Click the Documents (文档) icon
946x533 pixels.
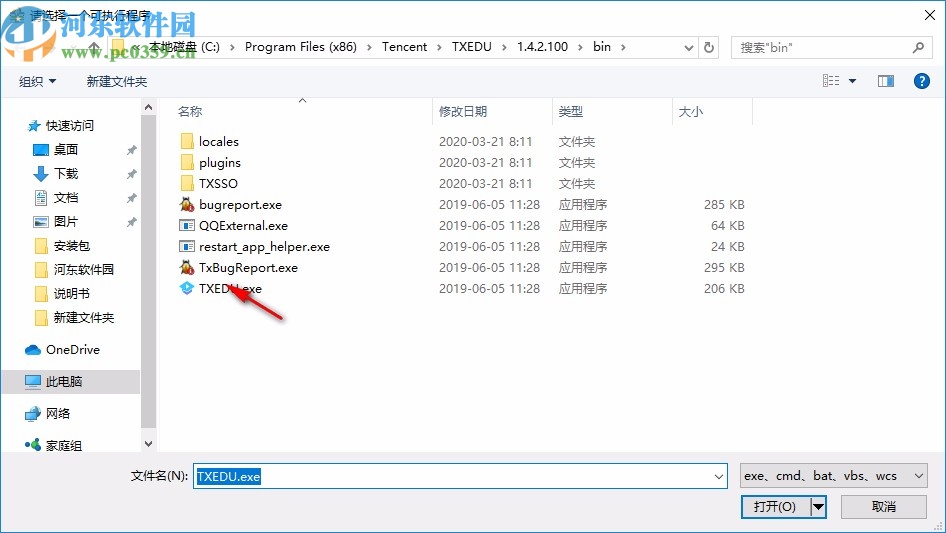point(40,197)
